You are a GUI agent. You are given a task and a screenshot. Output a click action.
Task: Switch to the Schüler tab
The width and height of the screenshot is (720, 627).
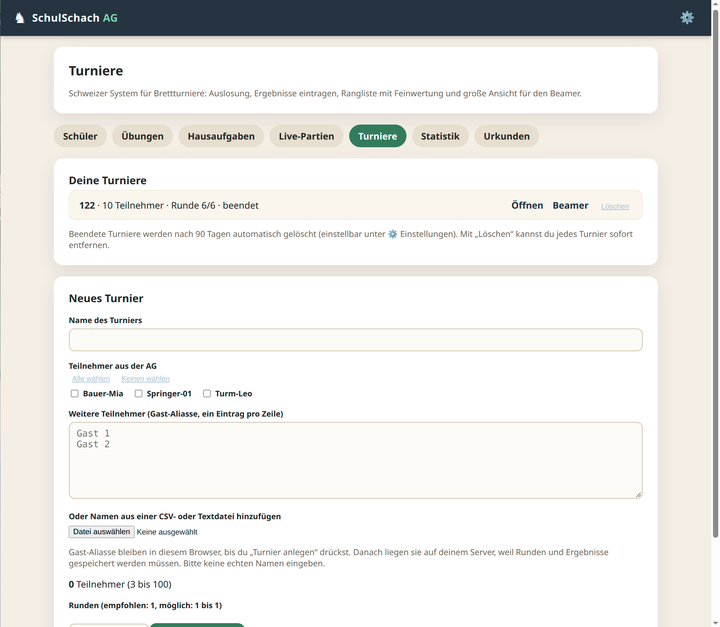(80, 136)
